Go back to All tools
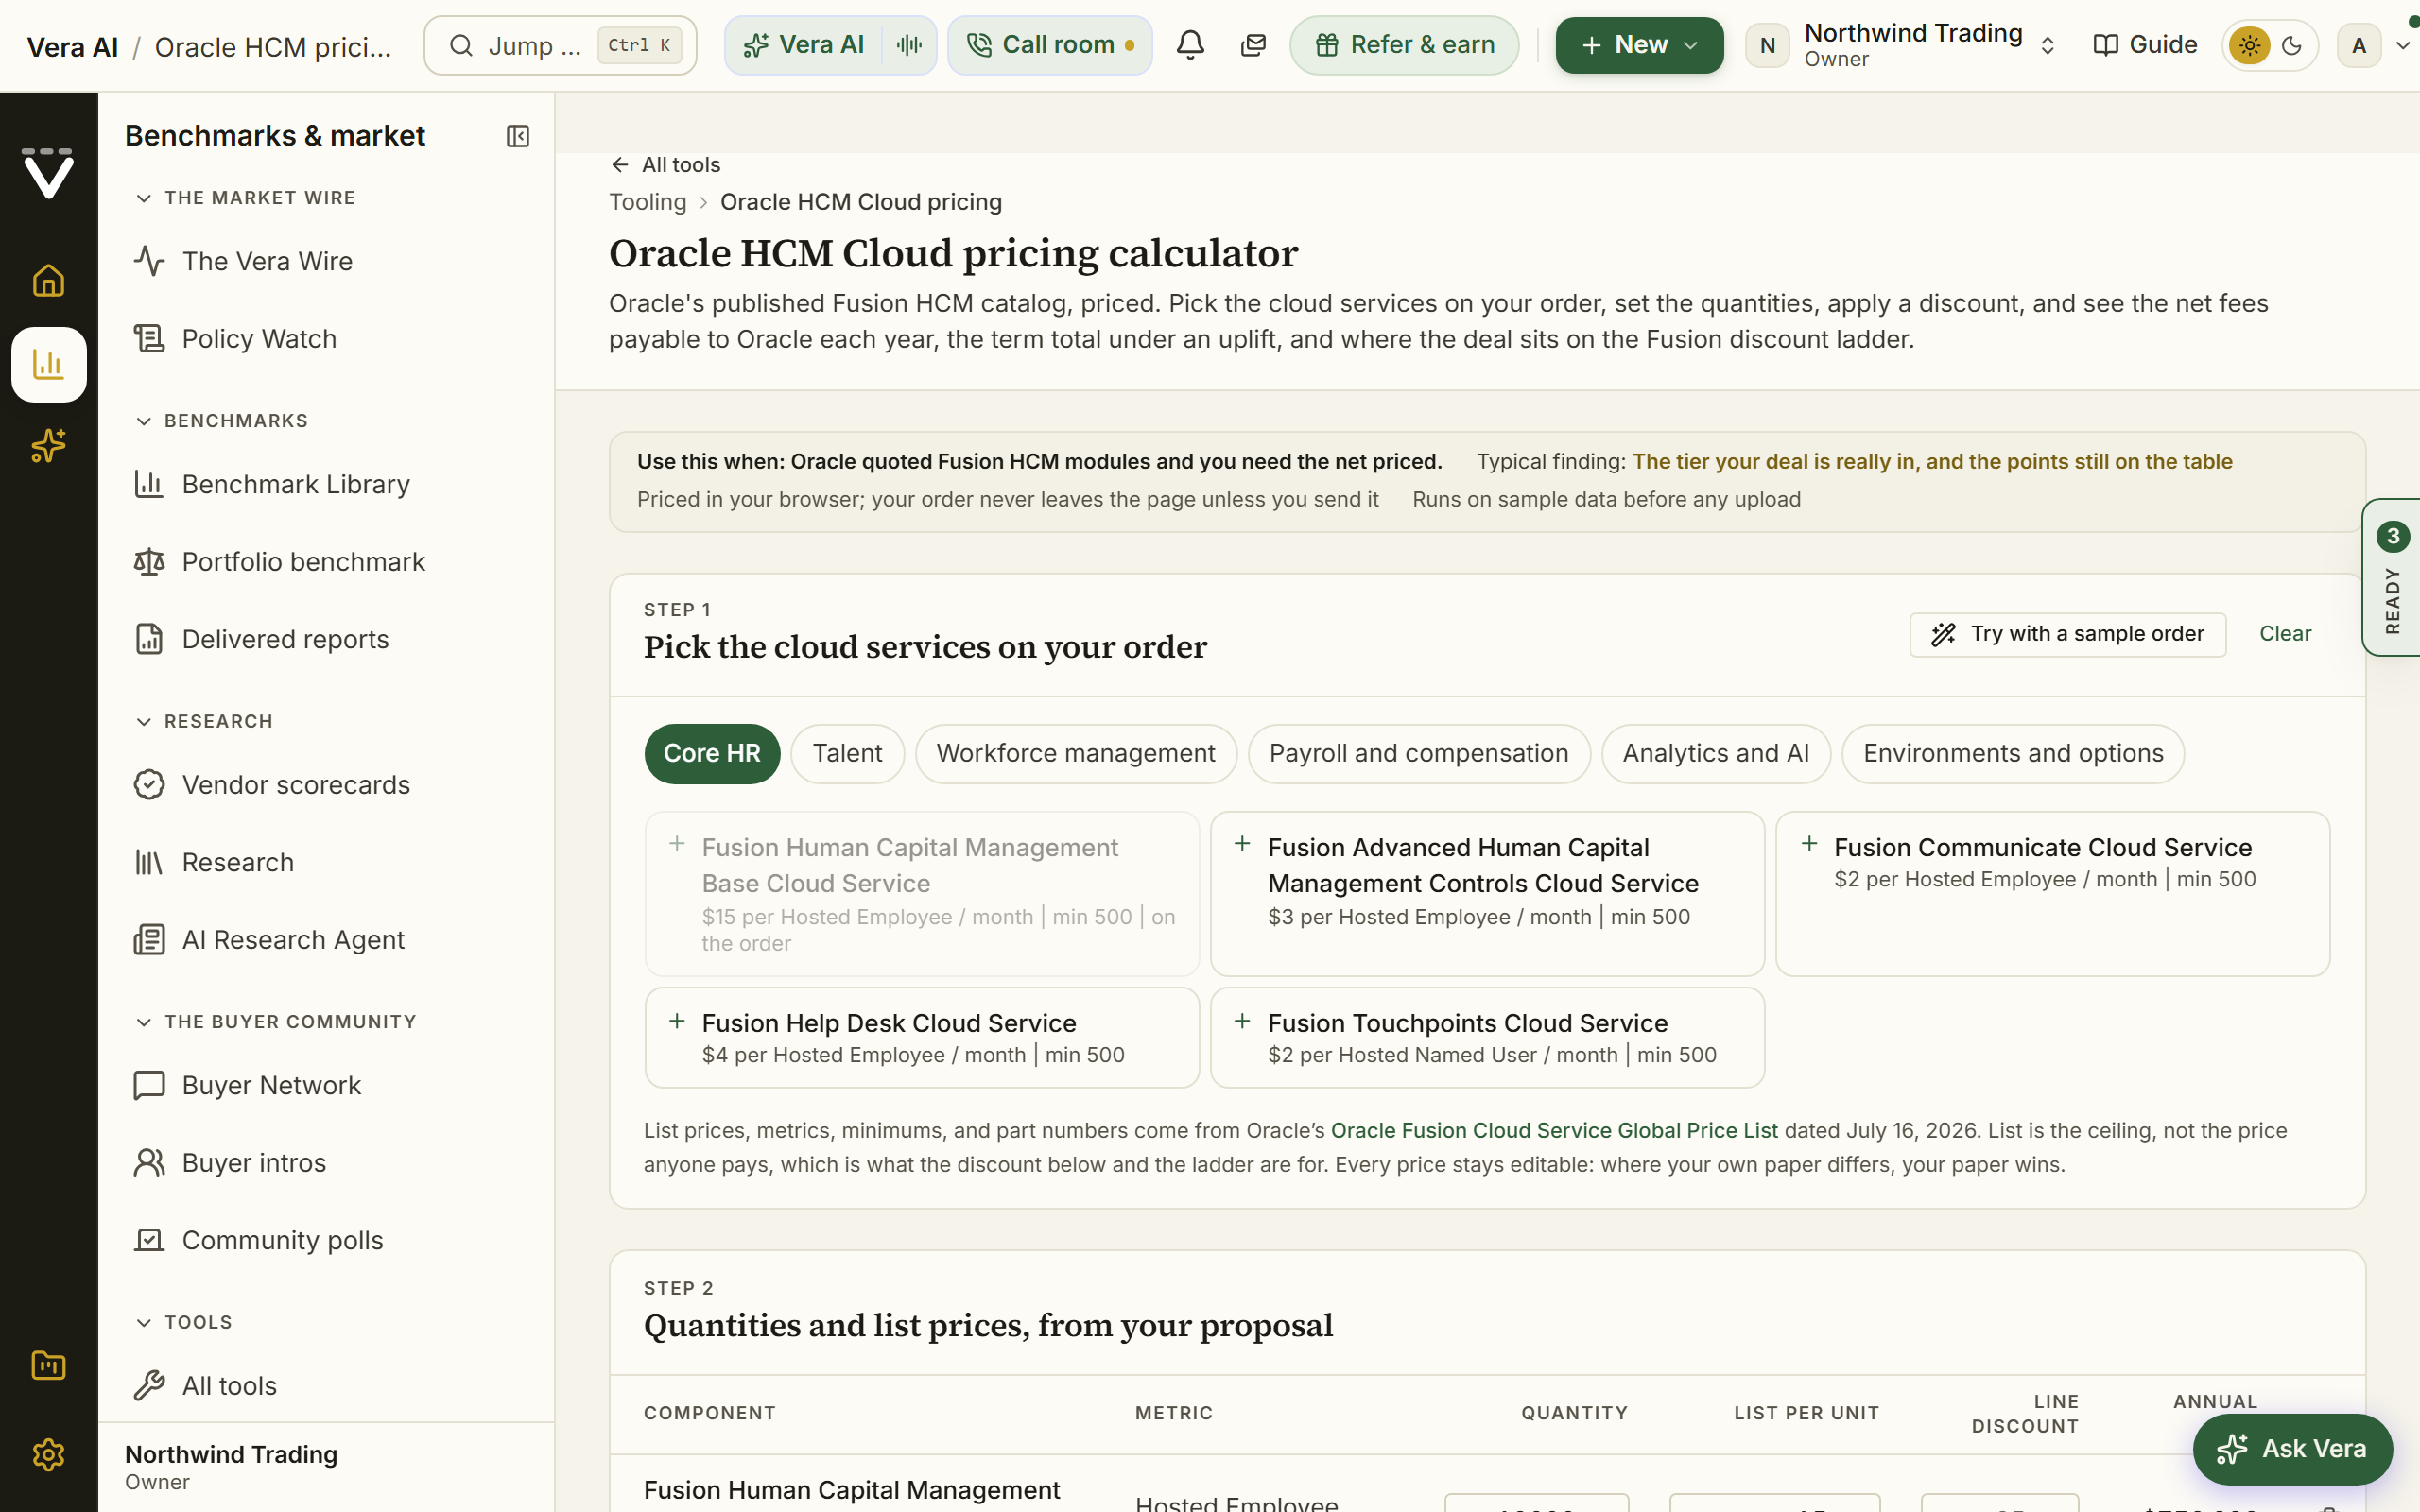2420x1512 pixels. pyautogui.click(x=665, y=165)
